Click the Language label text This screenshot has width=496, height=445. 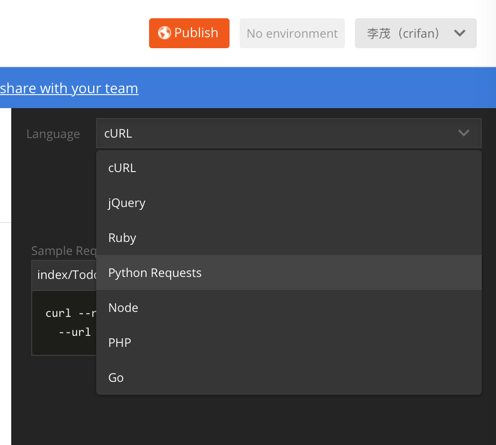tap(53, 134)
